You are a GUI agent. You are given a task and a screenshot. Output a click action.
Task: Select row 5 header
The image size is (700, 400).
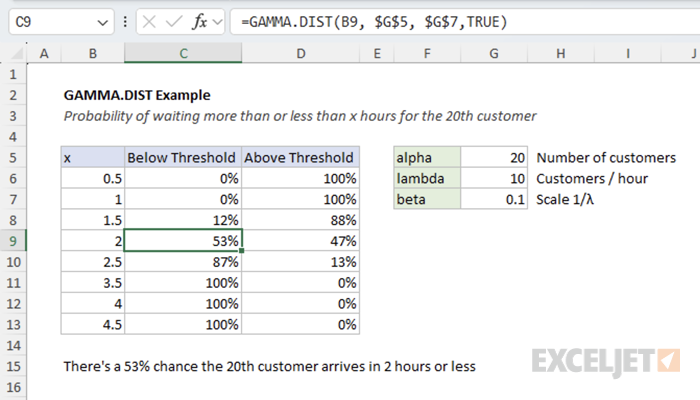tap(13, 158)
